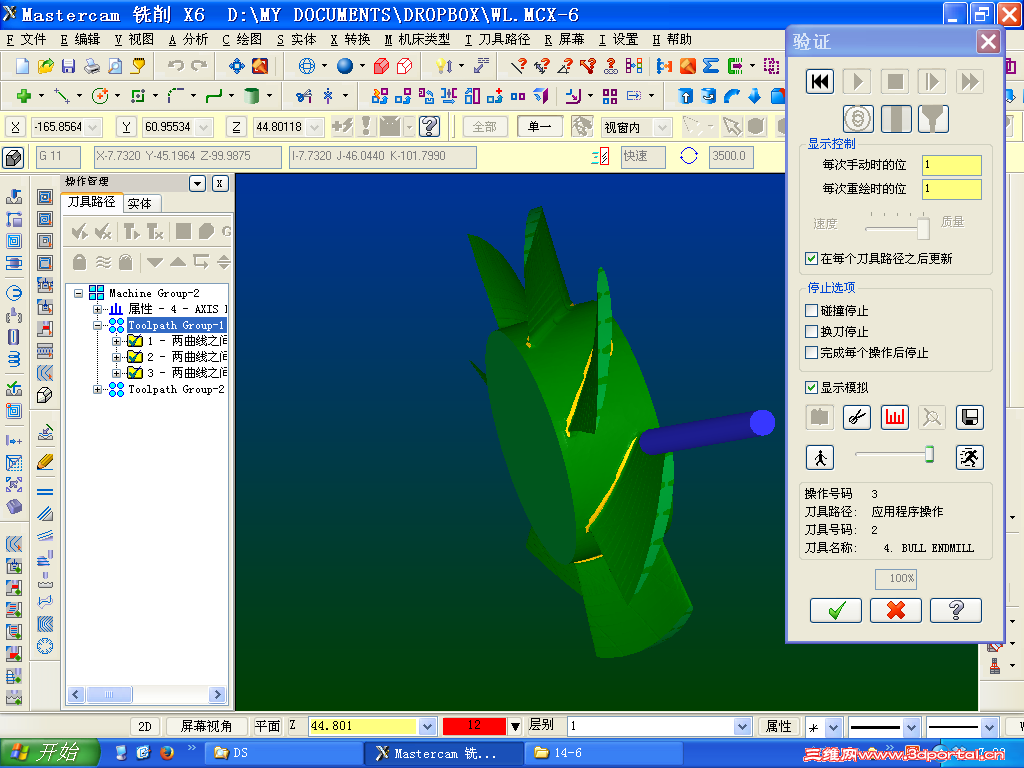Open the 绘图 Create menu

(x=242, y=40)
